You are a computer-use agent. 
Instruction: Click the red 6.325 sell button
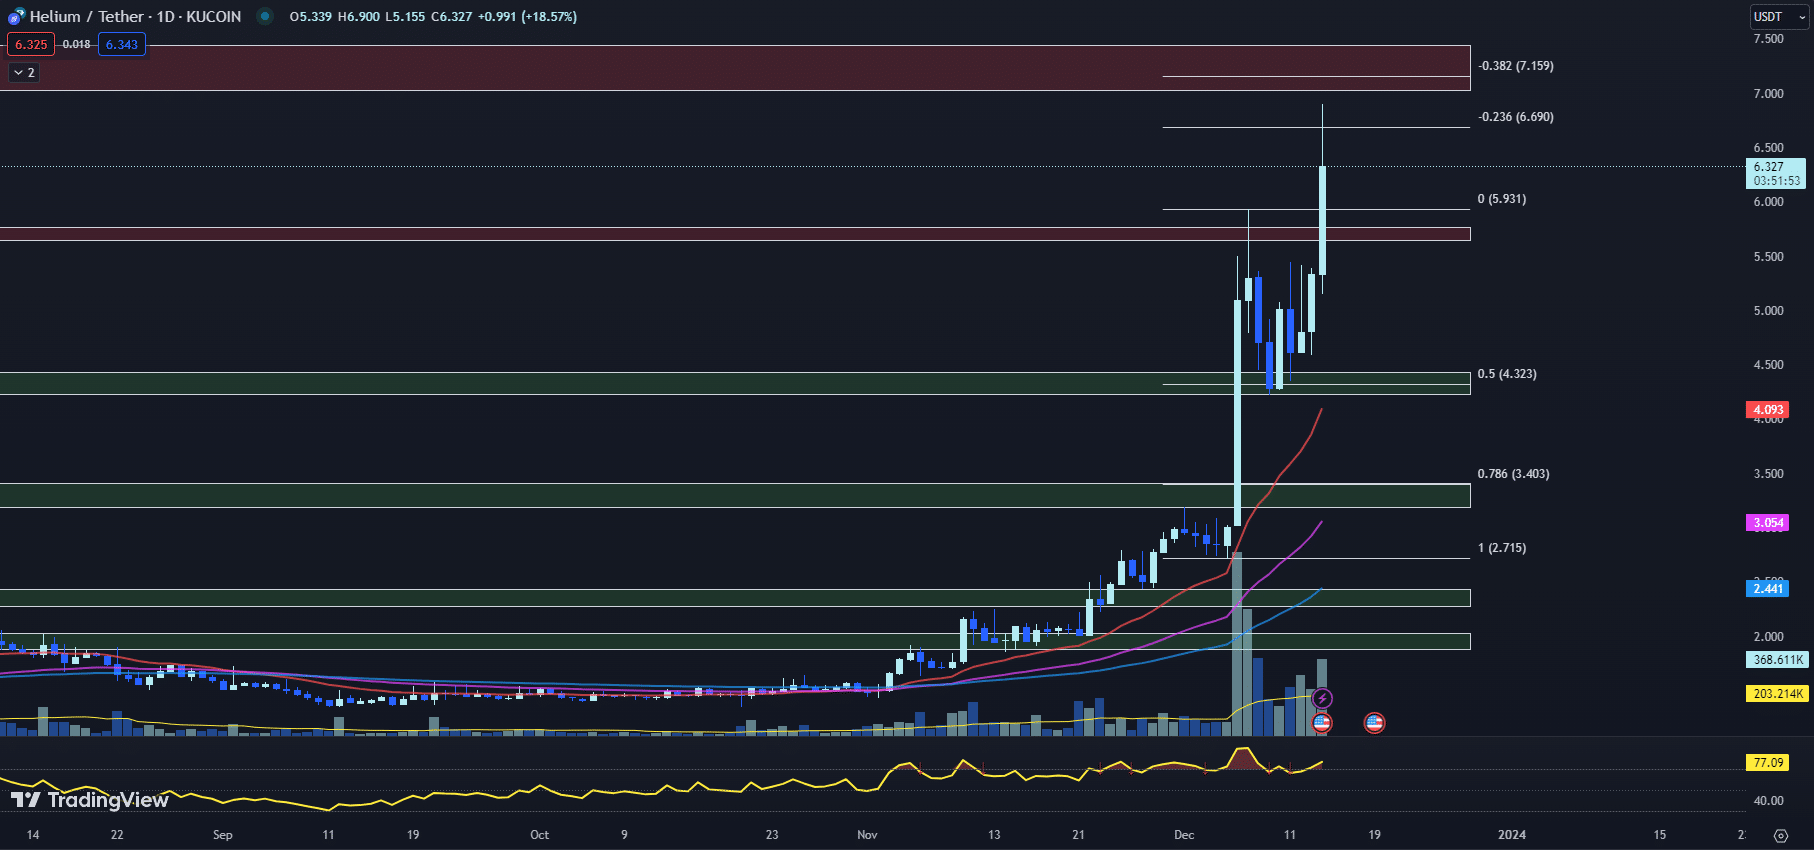click(x=31, y=45)
